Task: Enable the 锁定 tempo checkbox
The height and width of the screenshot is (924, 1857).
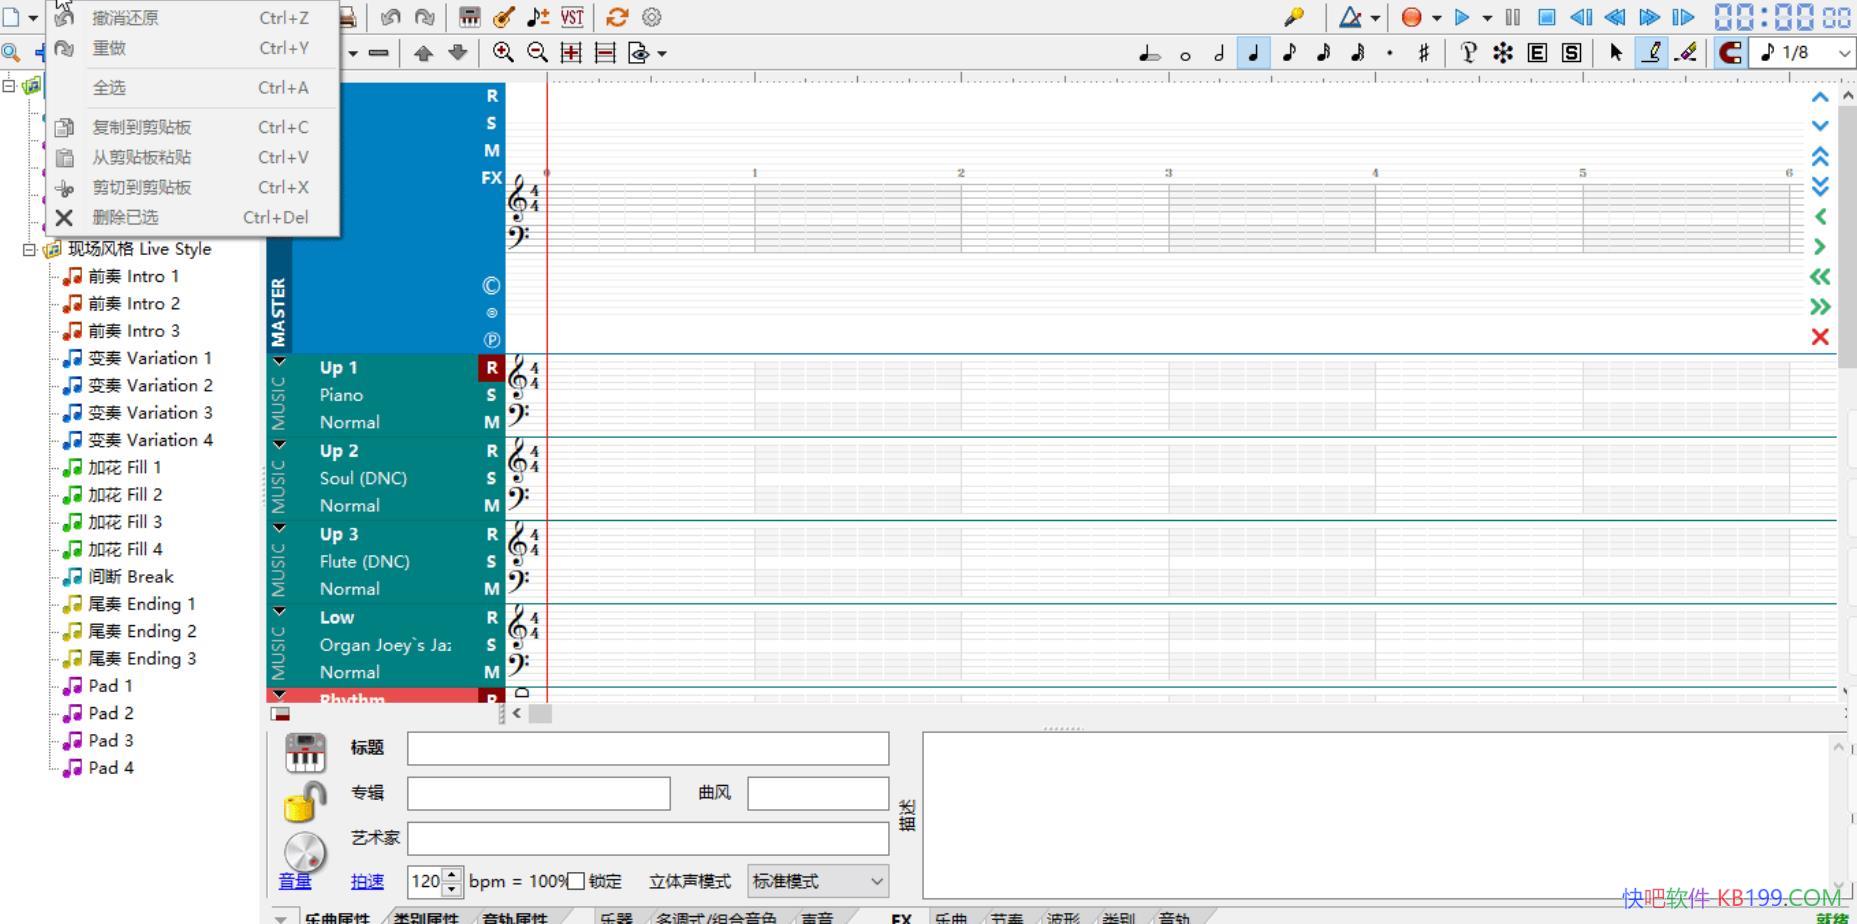Action: (x=578, y=881)
